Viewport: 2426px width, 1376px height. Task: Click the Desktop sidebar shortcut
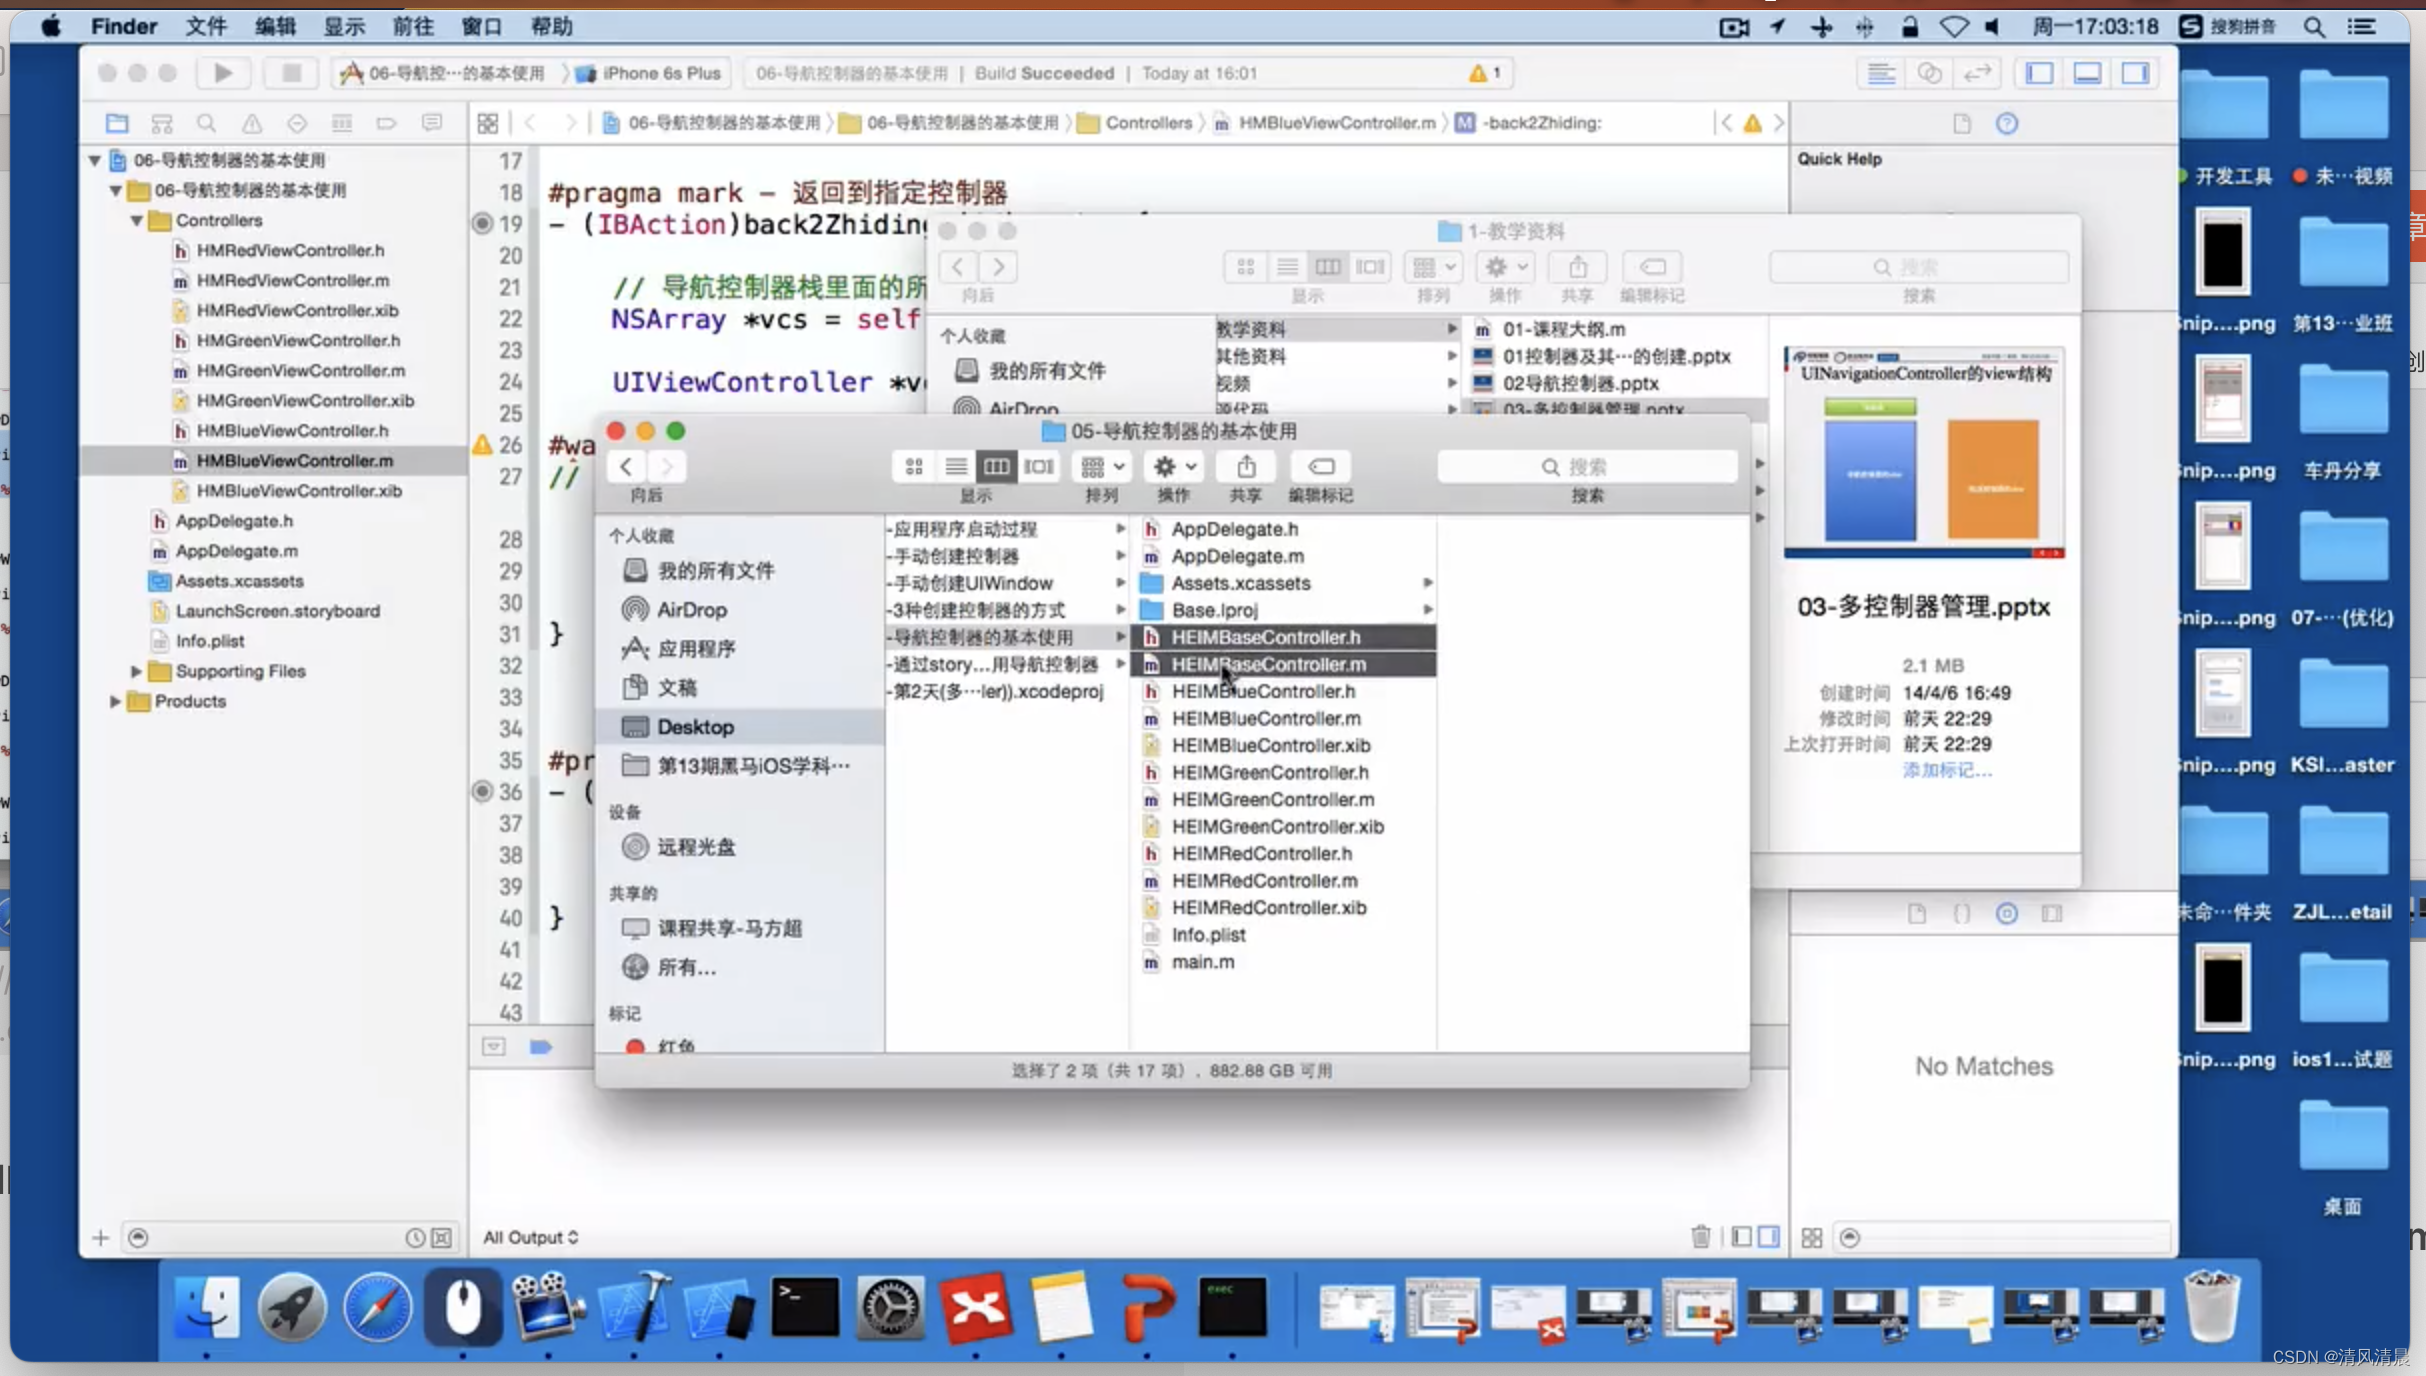pos(695,725)
